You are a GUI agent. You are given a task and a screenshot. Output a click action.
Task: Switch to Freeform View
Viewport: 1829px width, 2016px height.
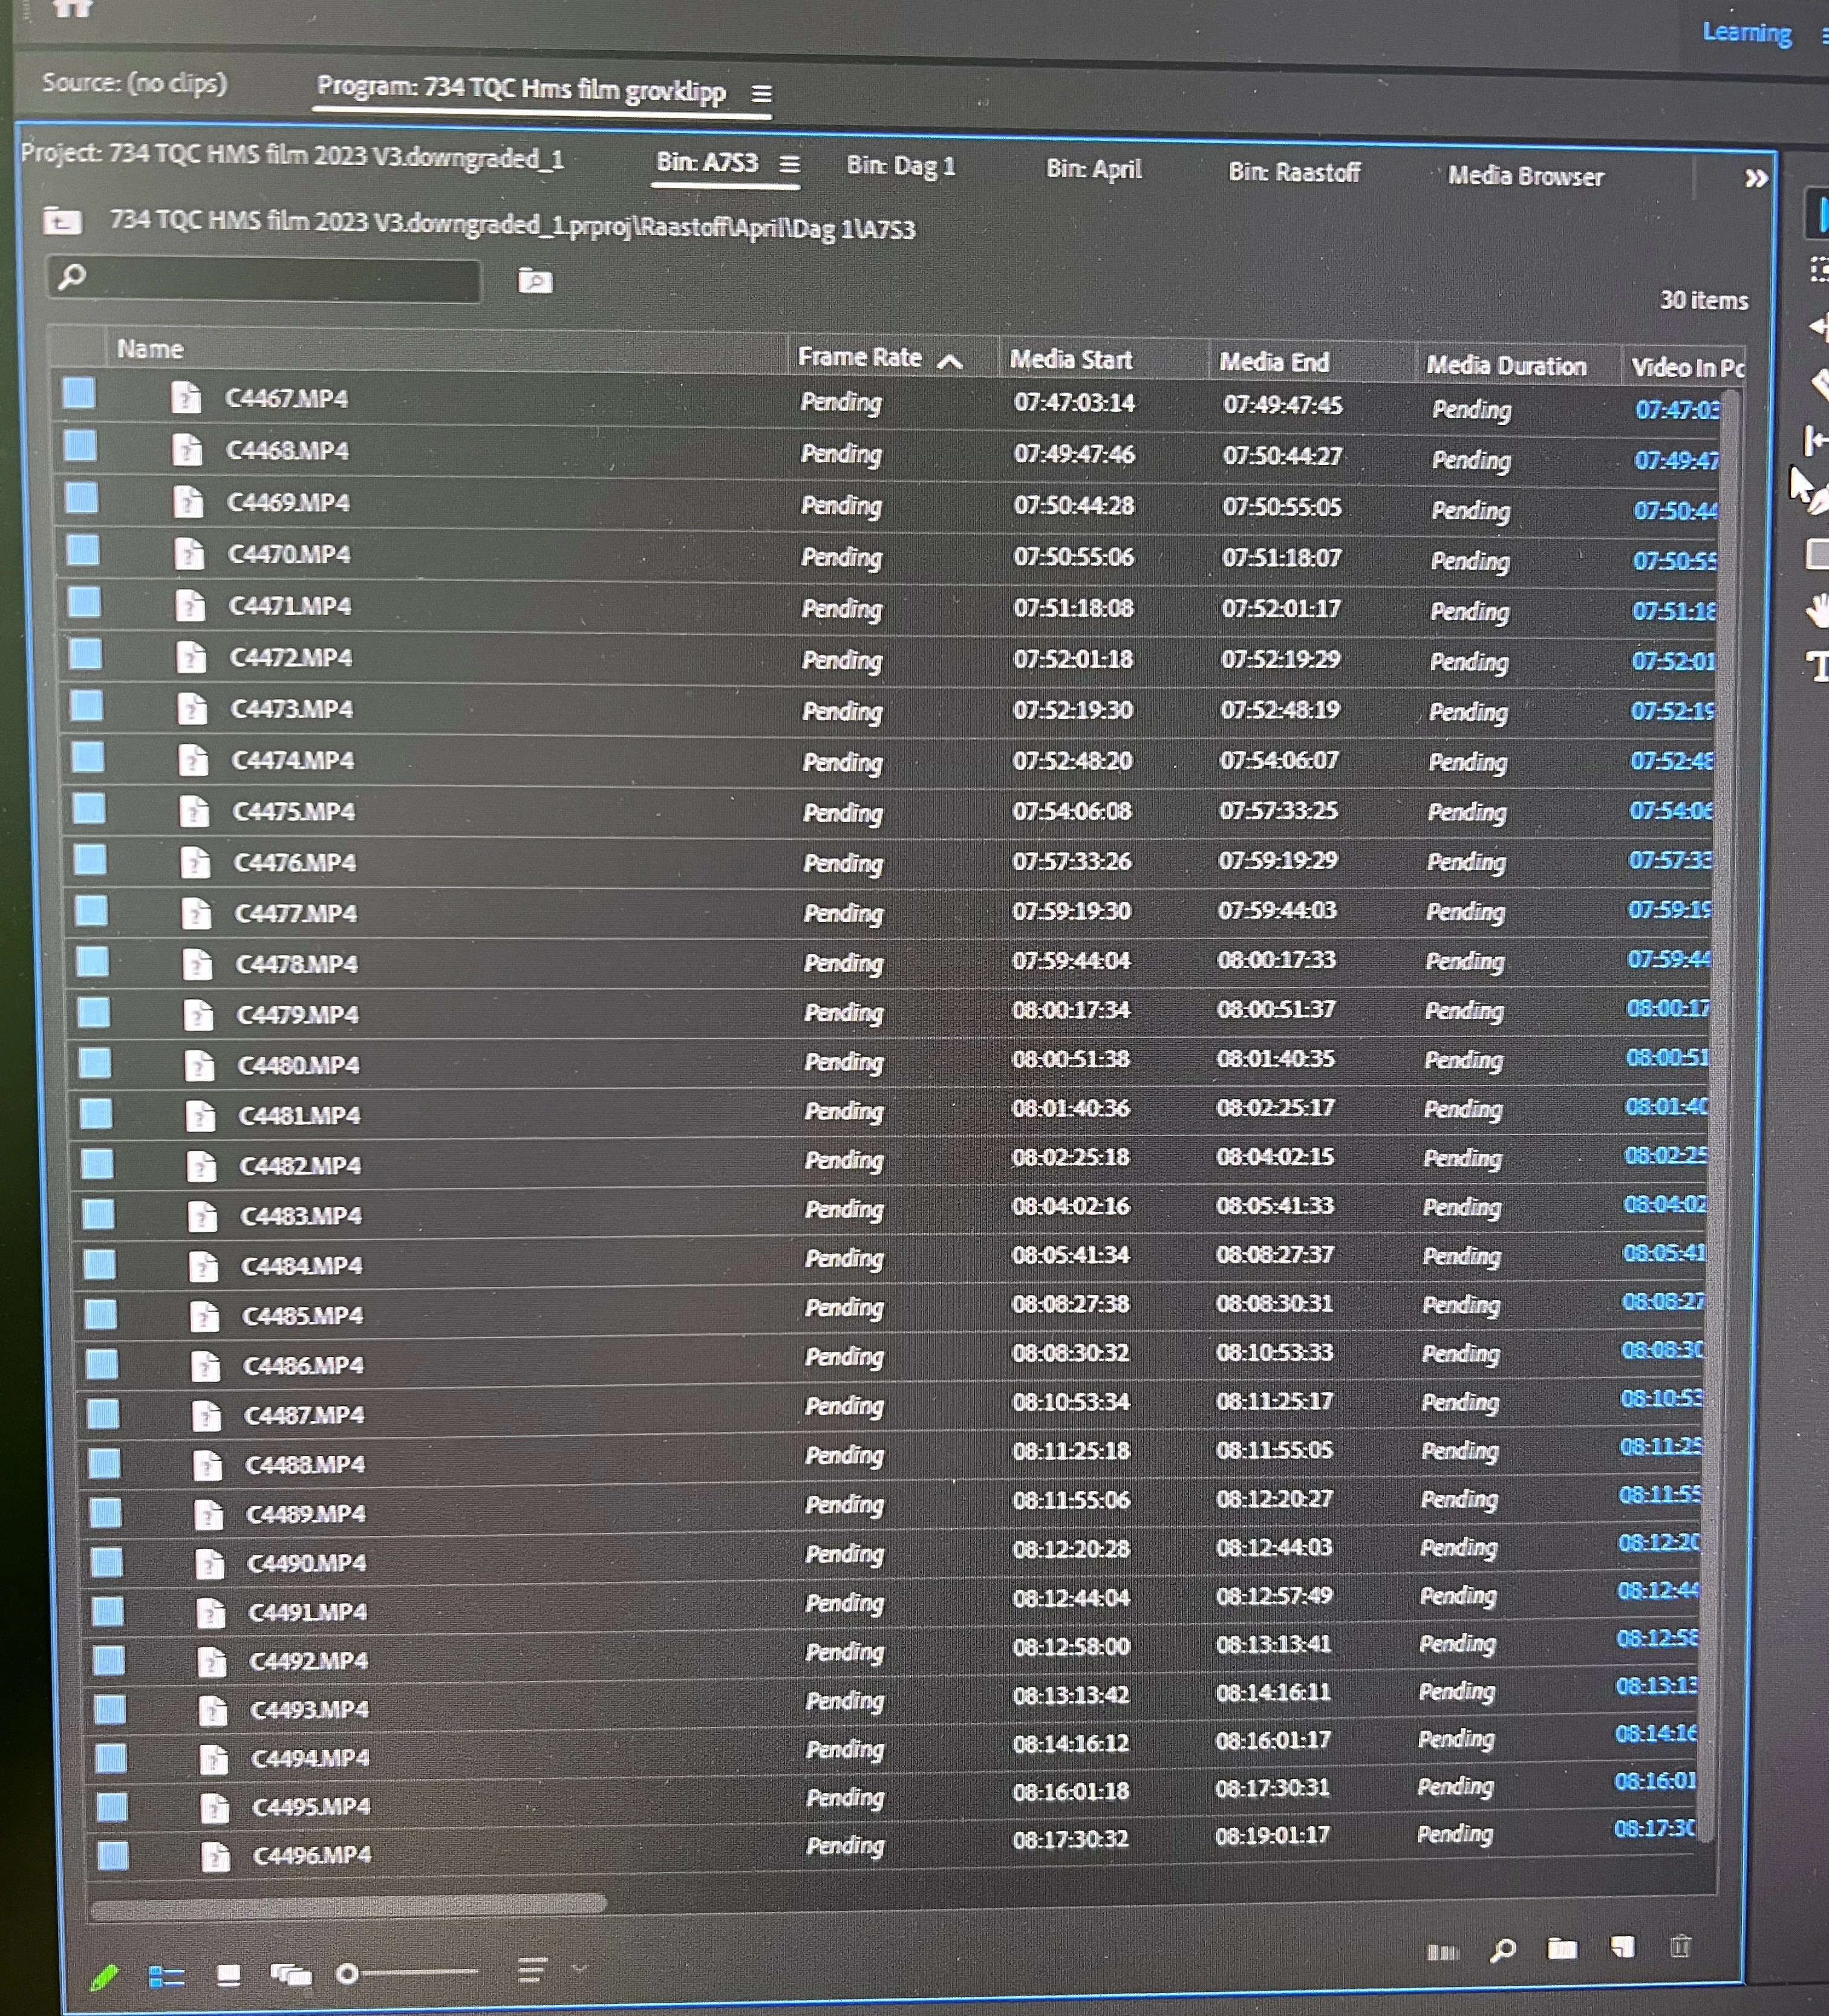pyautogui.click(x=291, y=1974)
